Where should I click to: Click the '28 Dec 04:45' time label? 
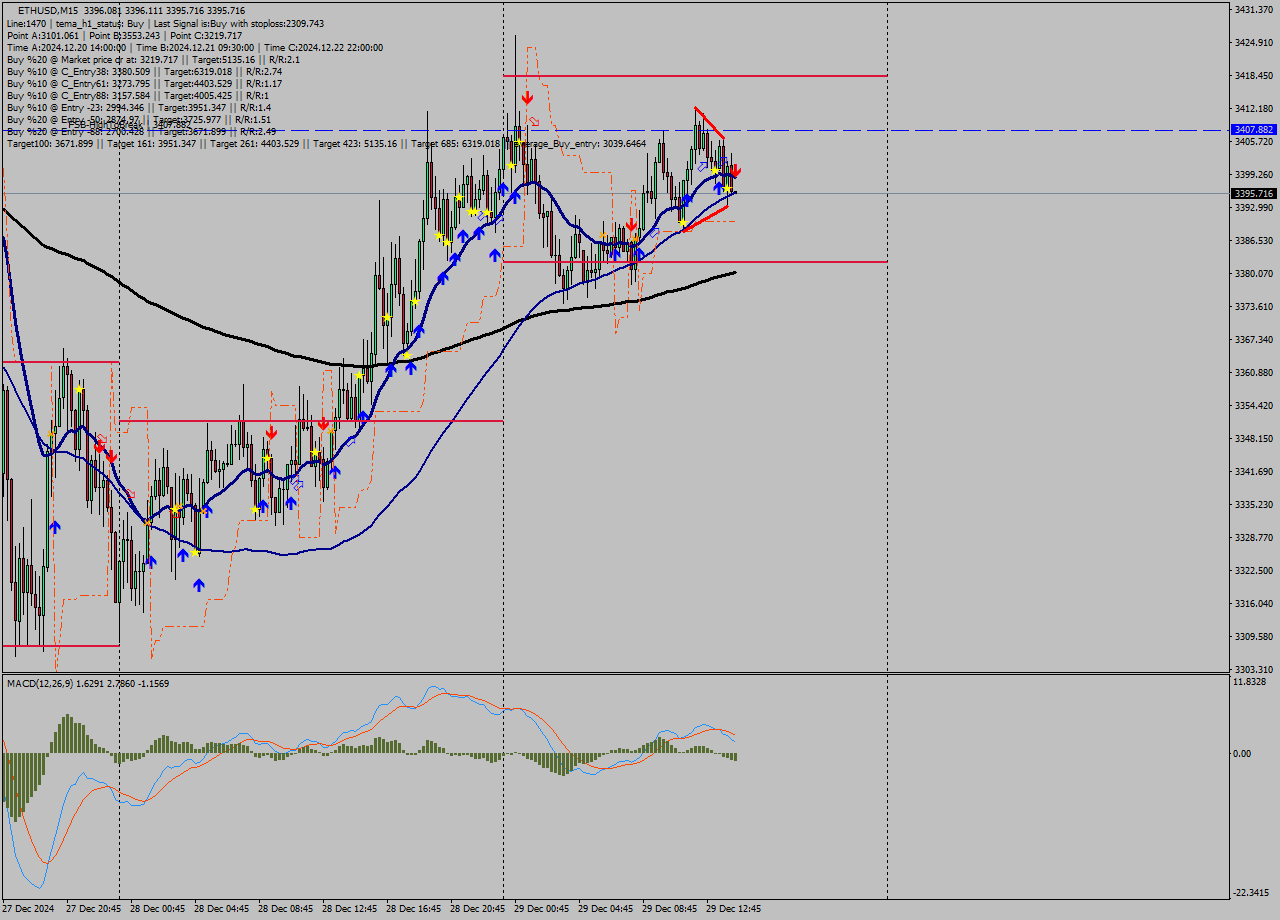tap(222, 909)
